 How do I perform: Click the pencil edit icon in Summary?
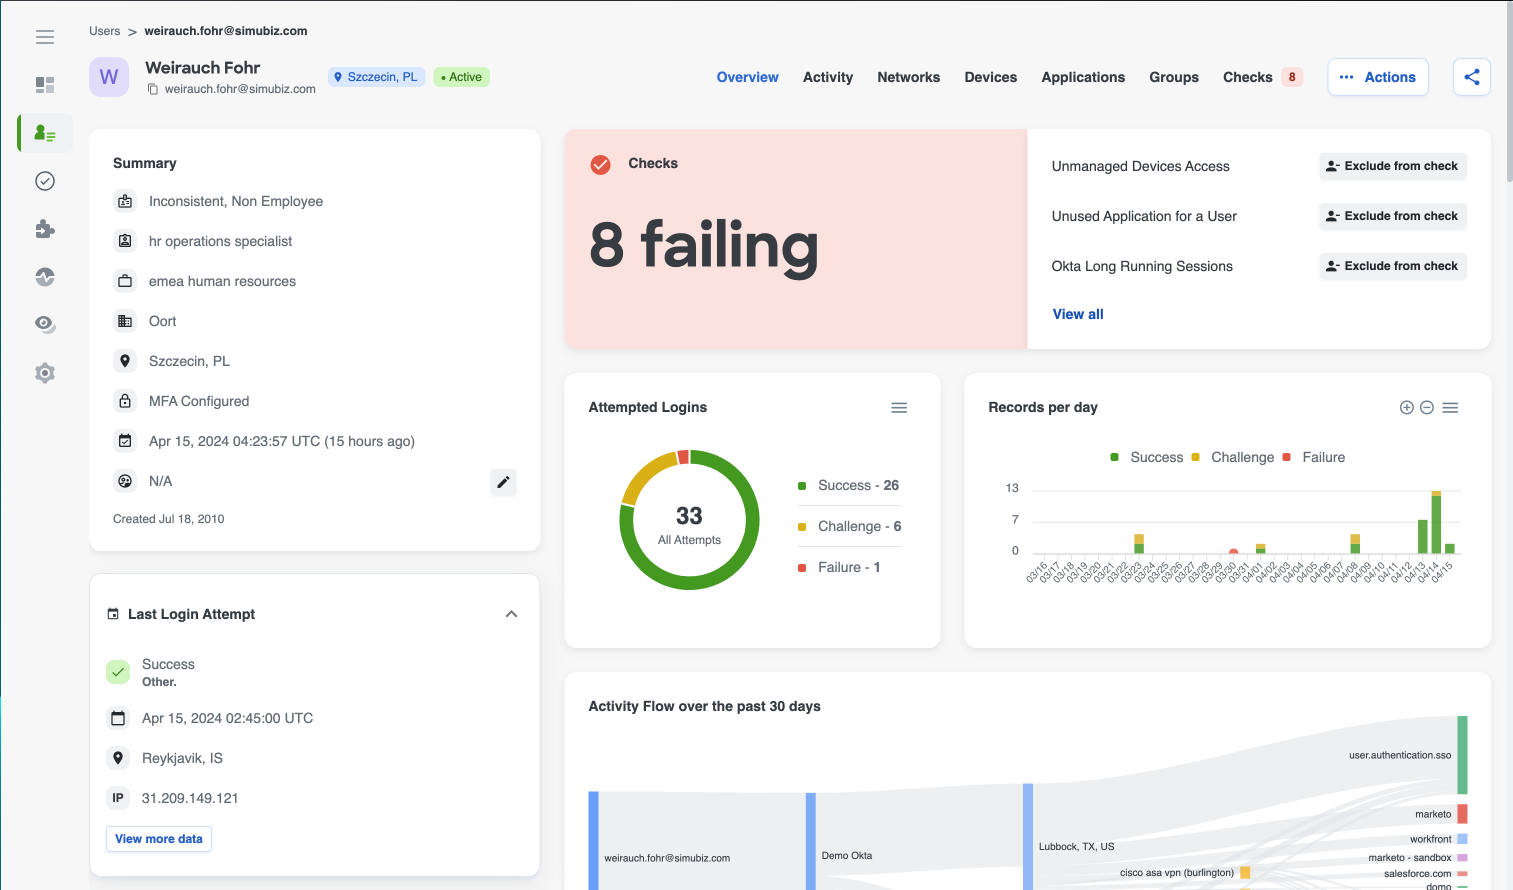[x=503, y=482]
